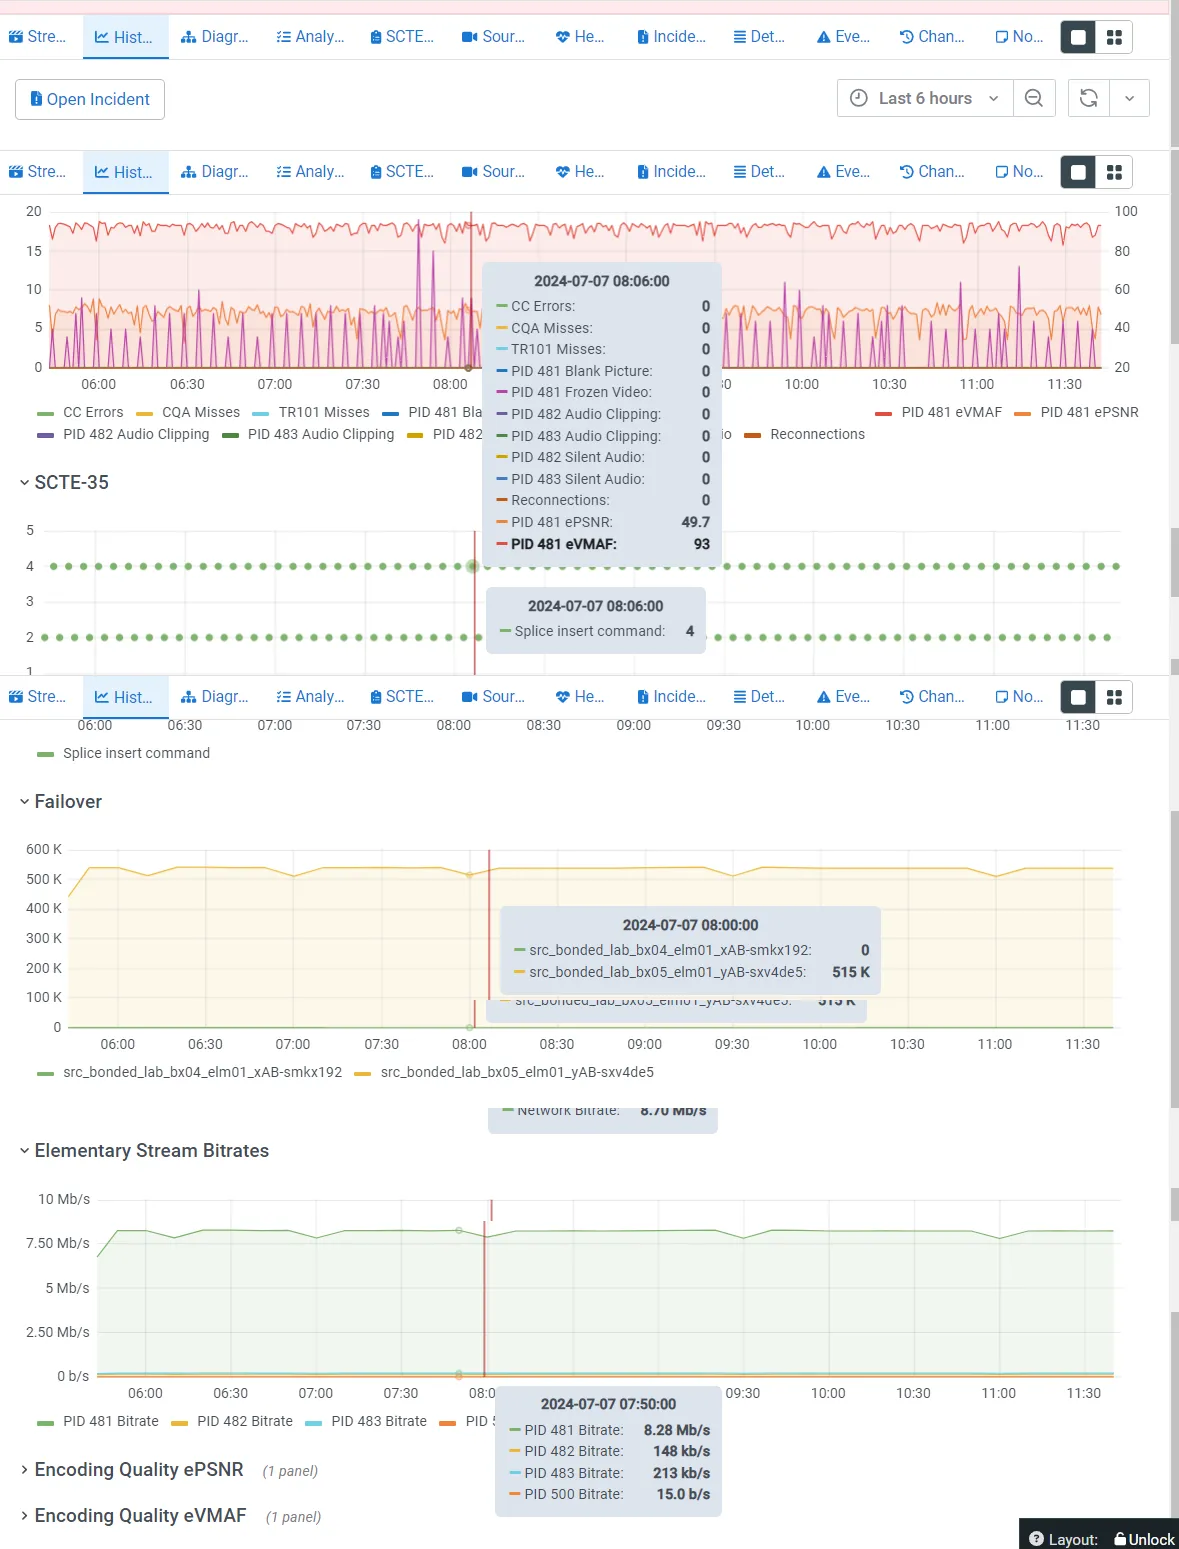1179x1549 pixels.
Task: Click the Events icon in tab bar above Failover
Action: point(824,697)
